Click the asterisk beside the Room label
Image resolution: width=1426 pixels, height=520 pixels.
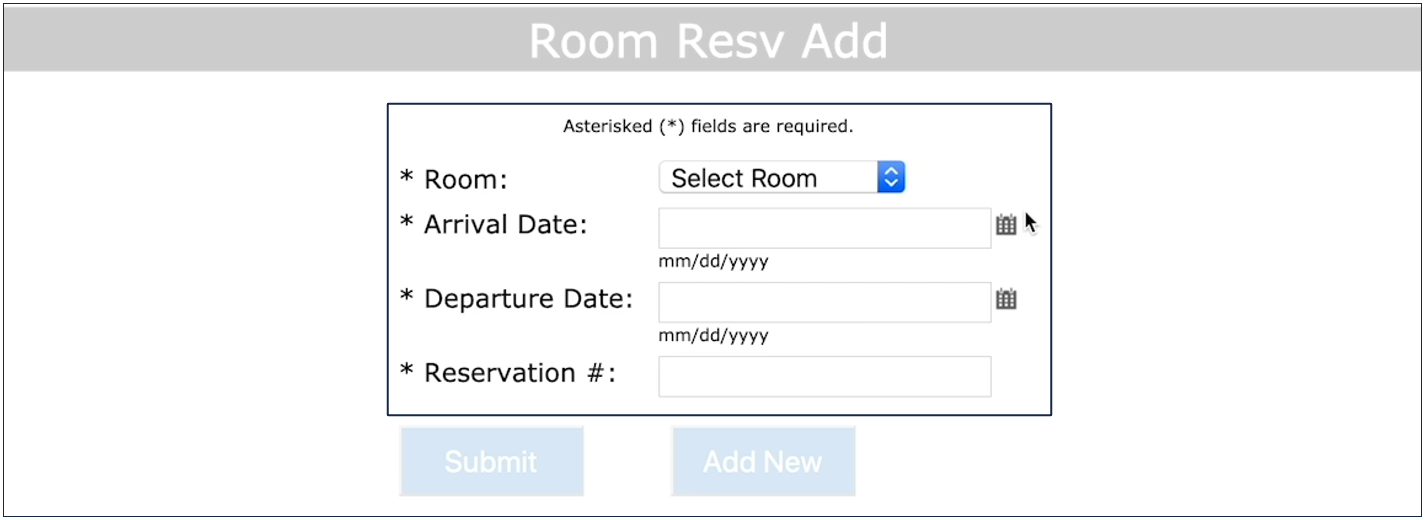[407, 178]
